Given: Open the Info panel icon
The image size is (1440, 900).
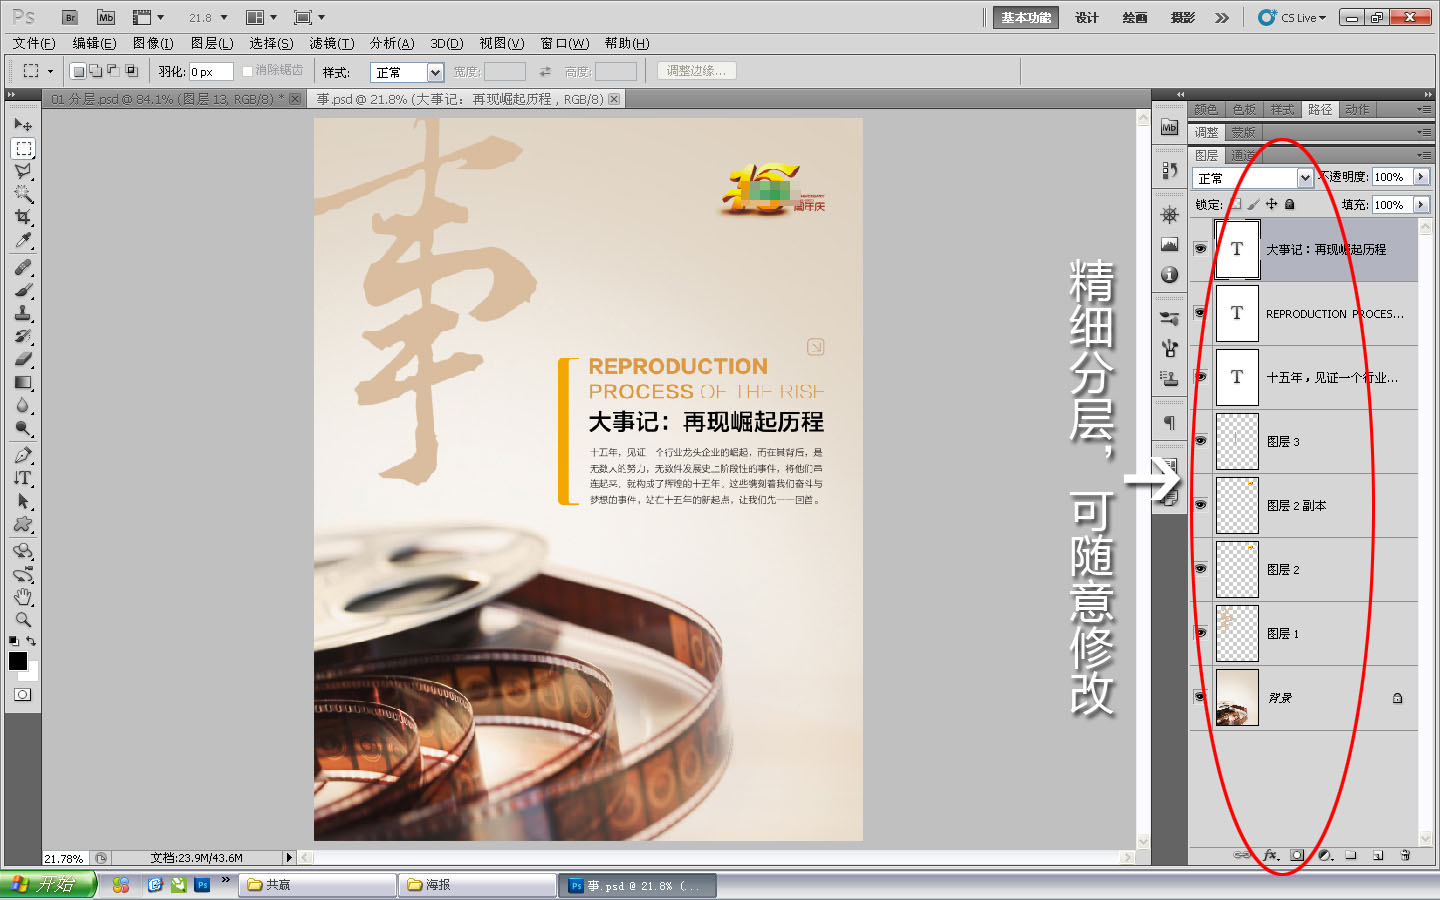Looking at the screenshot, I should [1170, 274].
